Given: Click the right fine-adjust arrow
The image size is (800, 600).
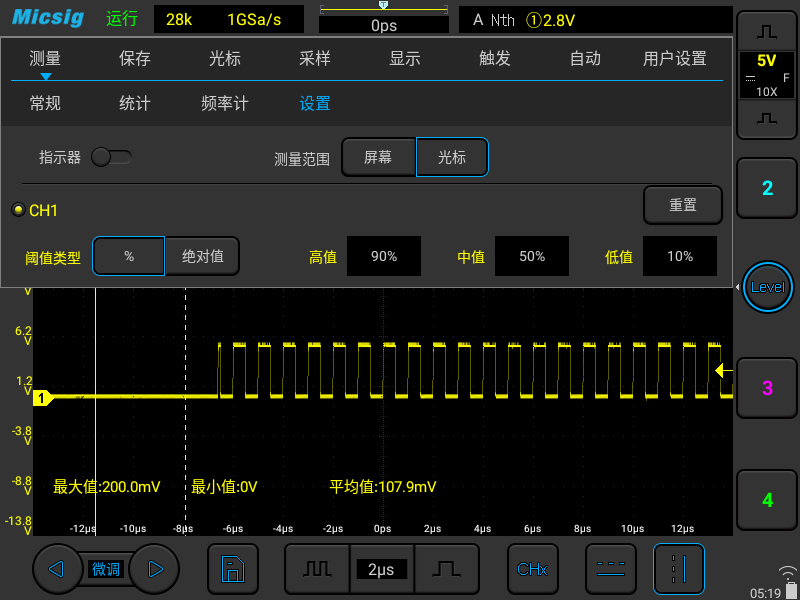Looking at the screenshot, I should [x=155, y=568].
